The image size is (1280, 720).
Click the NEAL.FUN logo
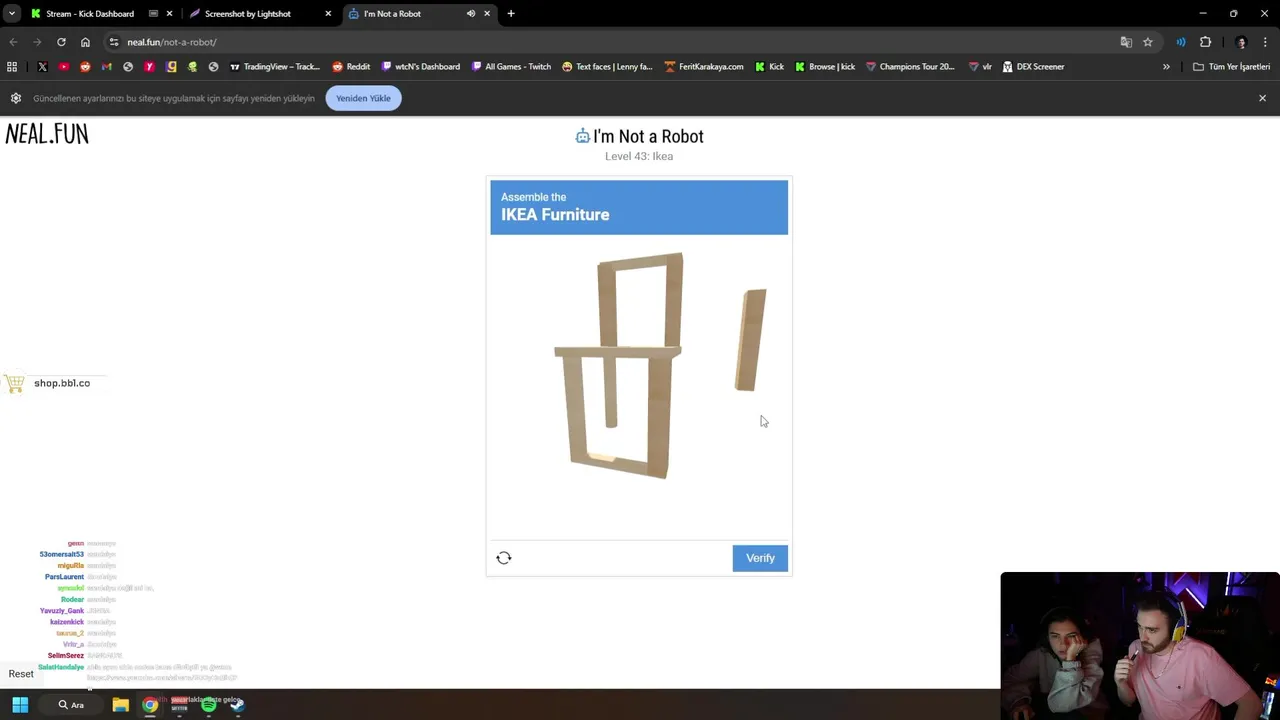[x=47, y=133]
